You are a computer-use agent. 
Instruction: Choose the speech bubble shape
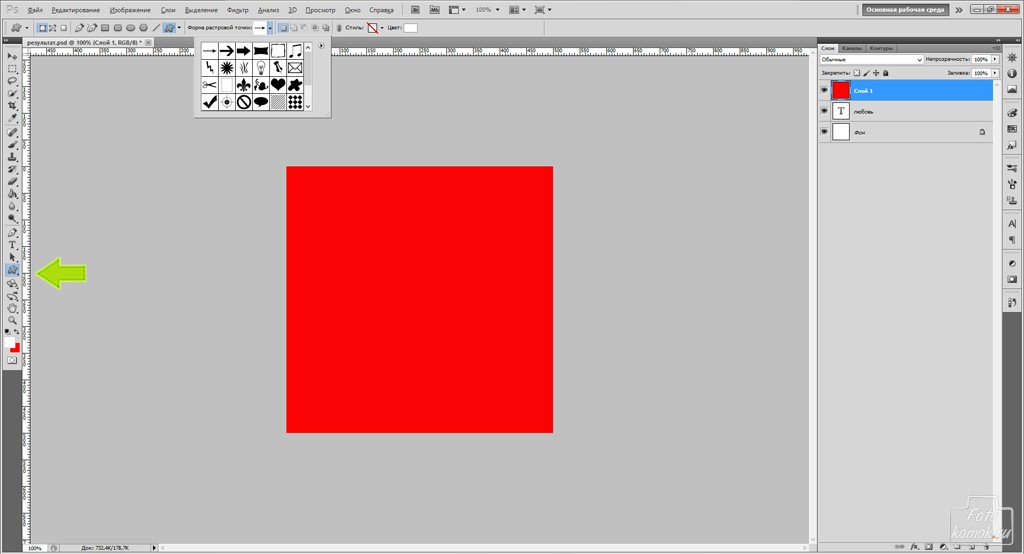point(261,101)
